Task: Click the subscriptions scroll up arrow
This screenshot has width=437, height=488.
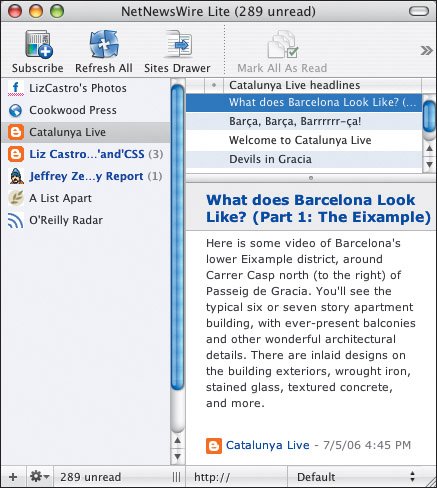Action: click(x=178, y=441)
